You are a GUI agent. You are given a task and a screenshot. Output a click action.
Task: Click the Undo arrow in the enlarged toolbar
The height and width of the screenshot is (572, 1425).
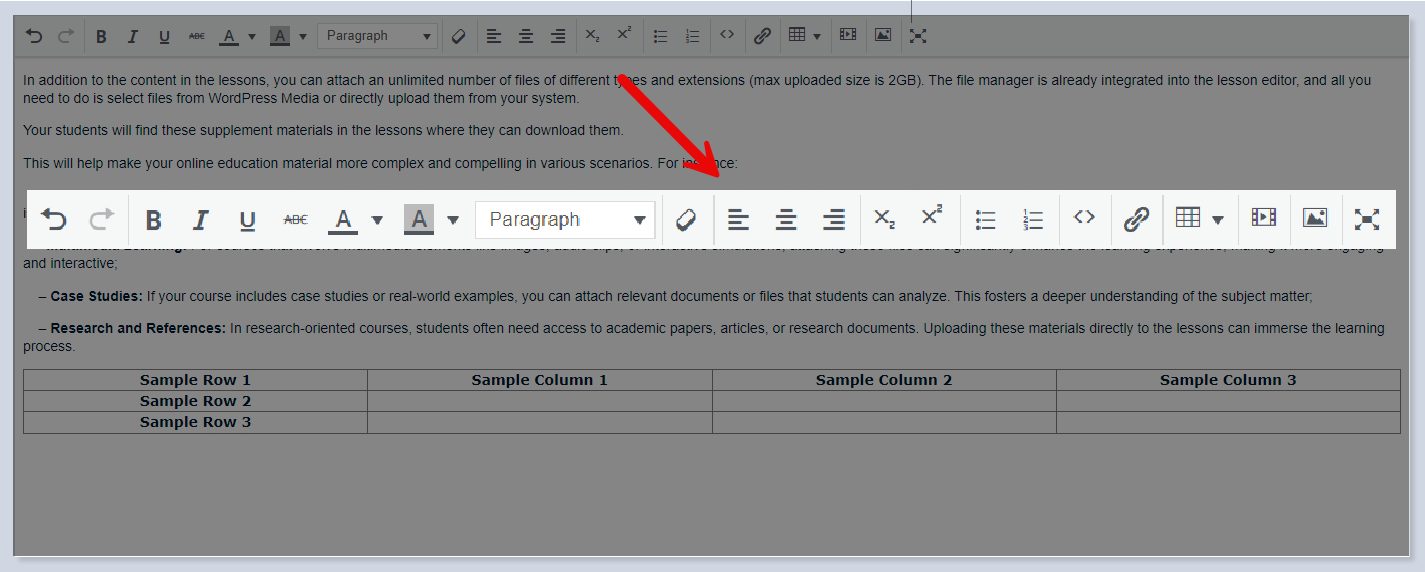click(54, 219)
